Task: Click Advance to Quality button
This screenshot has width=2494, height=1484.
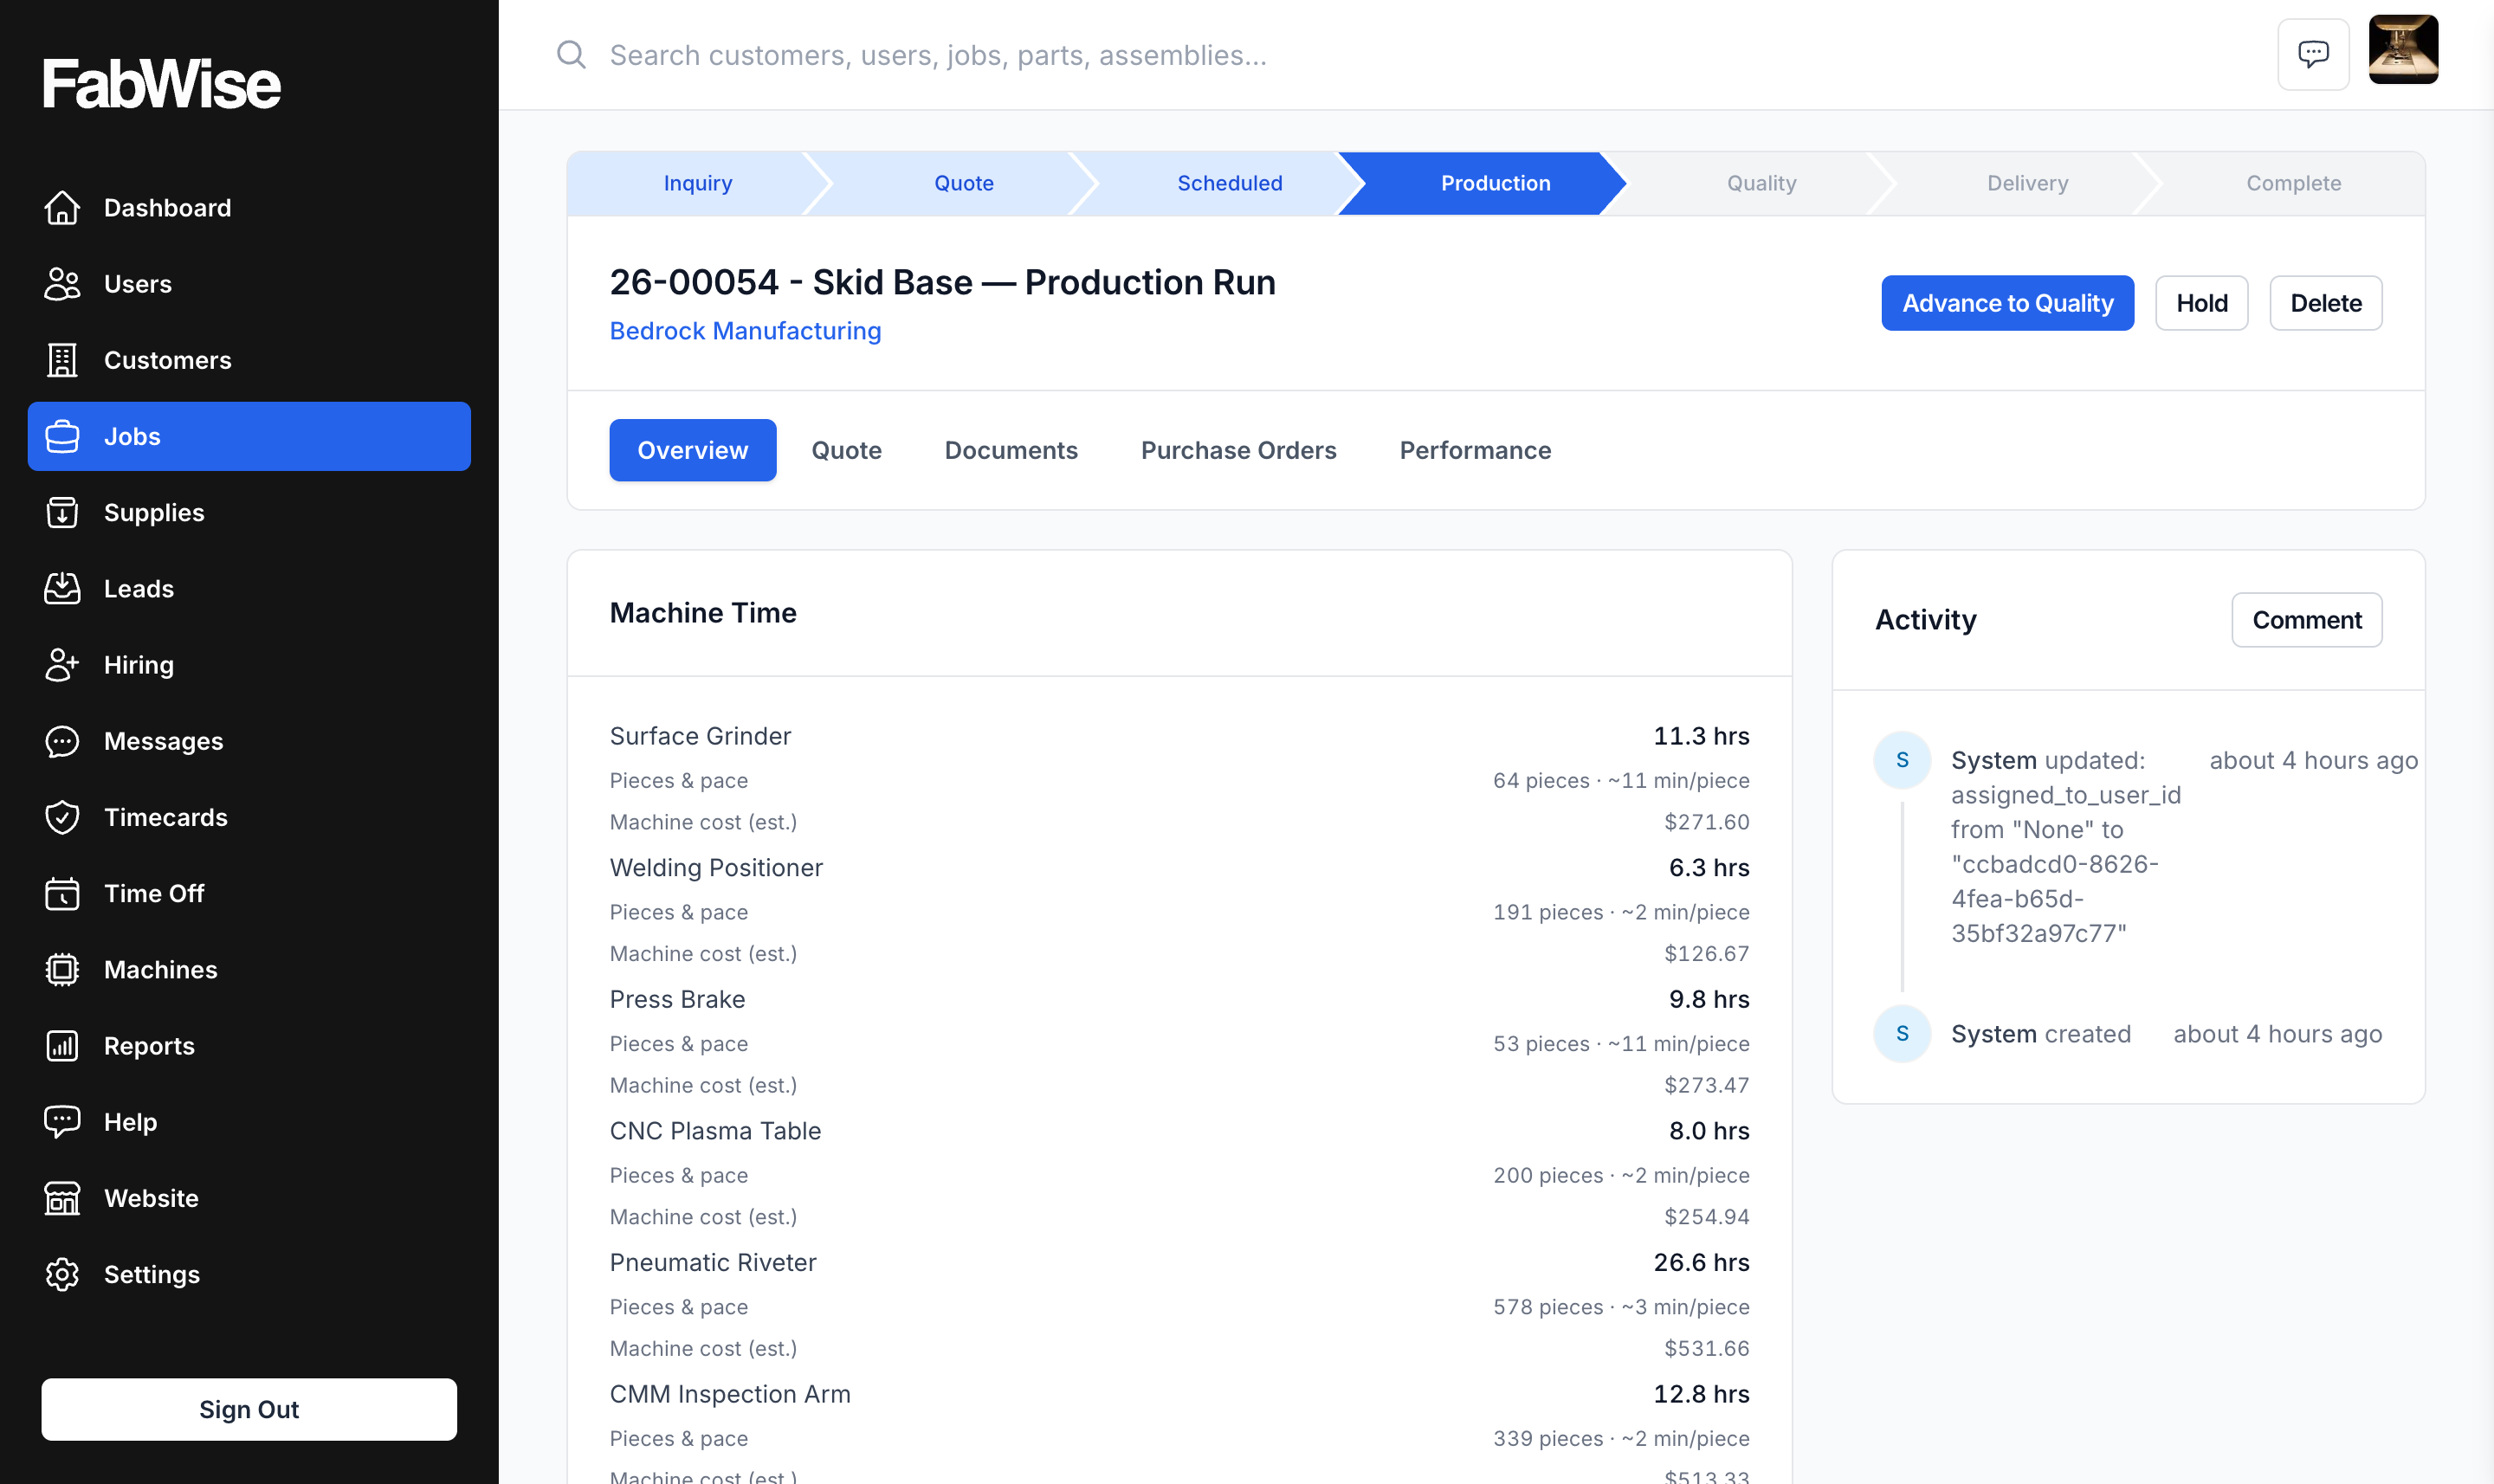Action: tap(2007, 303)
